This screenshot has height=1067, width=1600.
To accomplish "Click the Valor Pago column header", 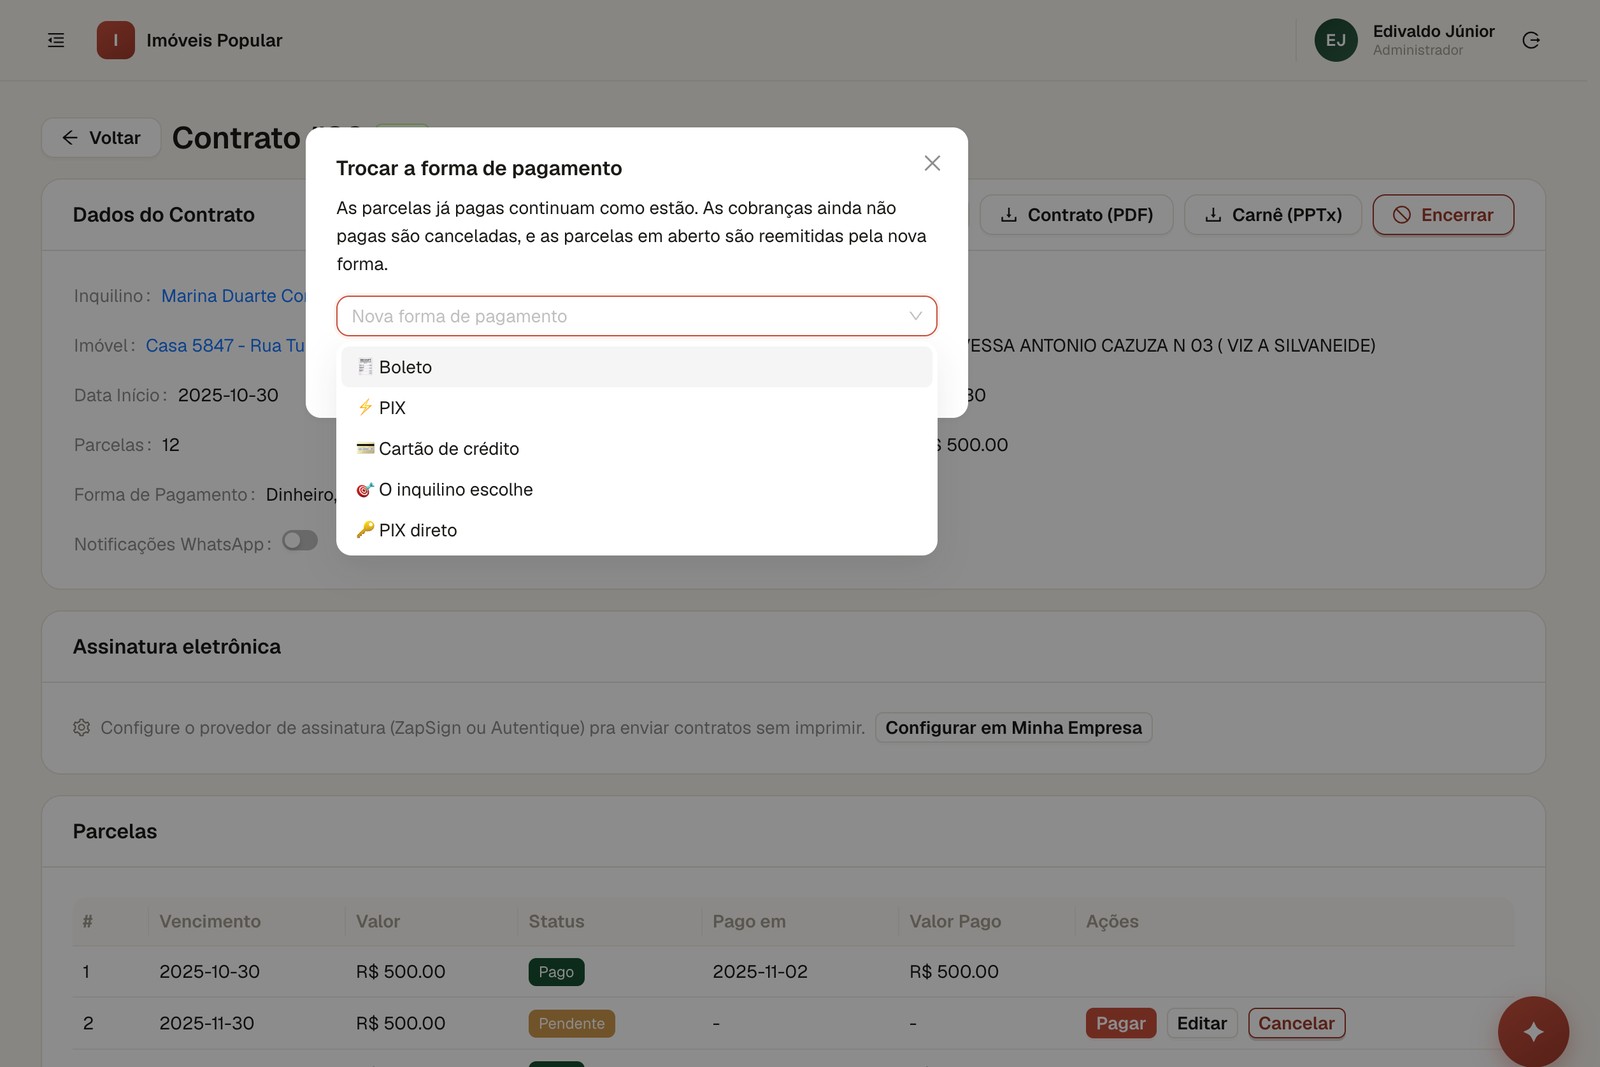I will [955, 921].
